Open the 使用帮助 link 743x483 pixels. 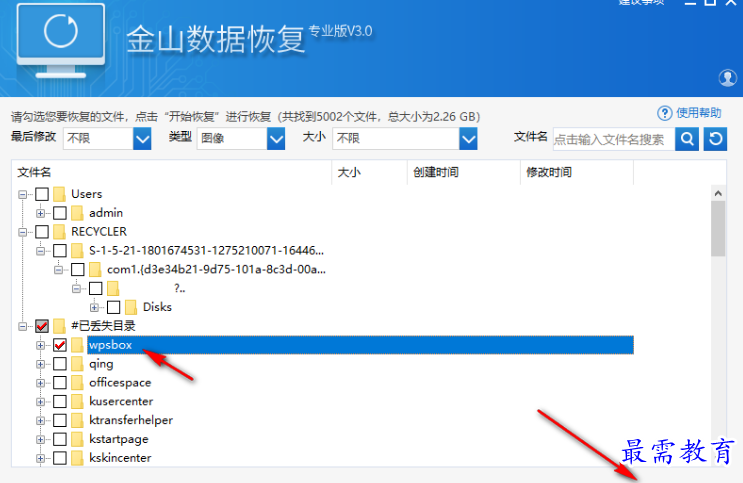[x=698, y=113]
